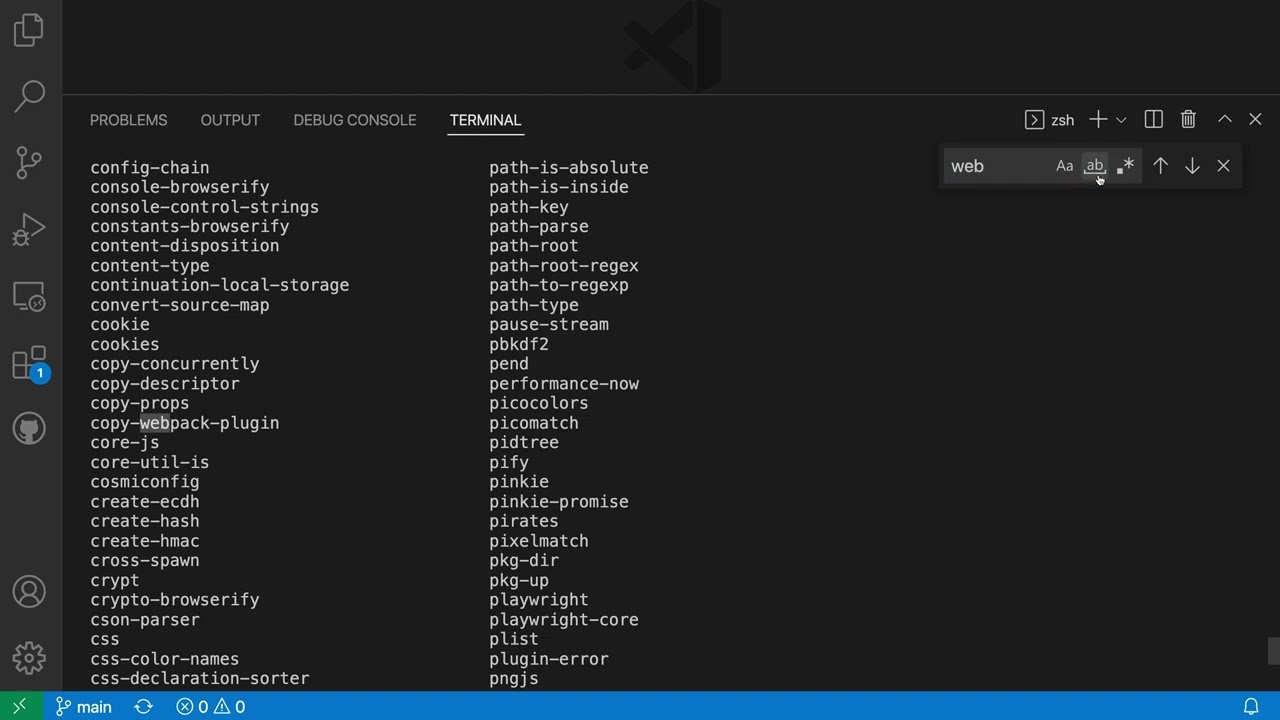Open the Extensions view with badge
Image resolution: width=1280 pixels, height=720 pixels.
pyautogui.click(x=29, y=363)
